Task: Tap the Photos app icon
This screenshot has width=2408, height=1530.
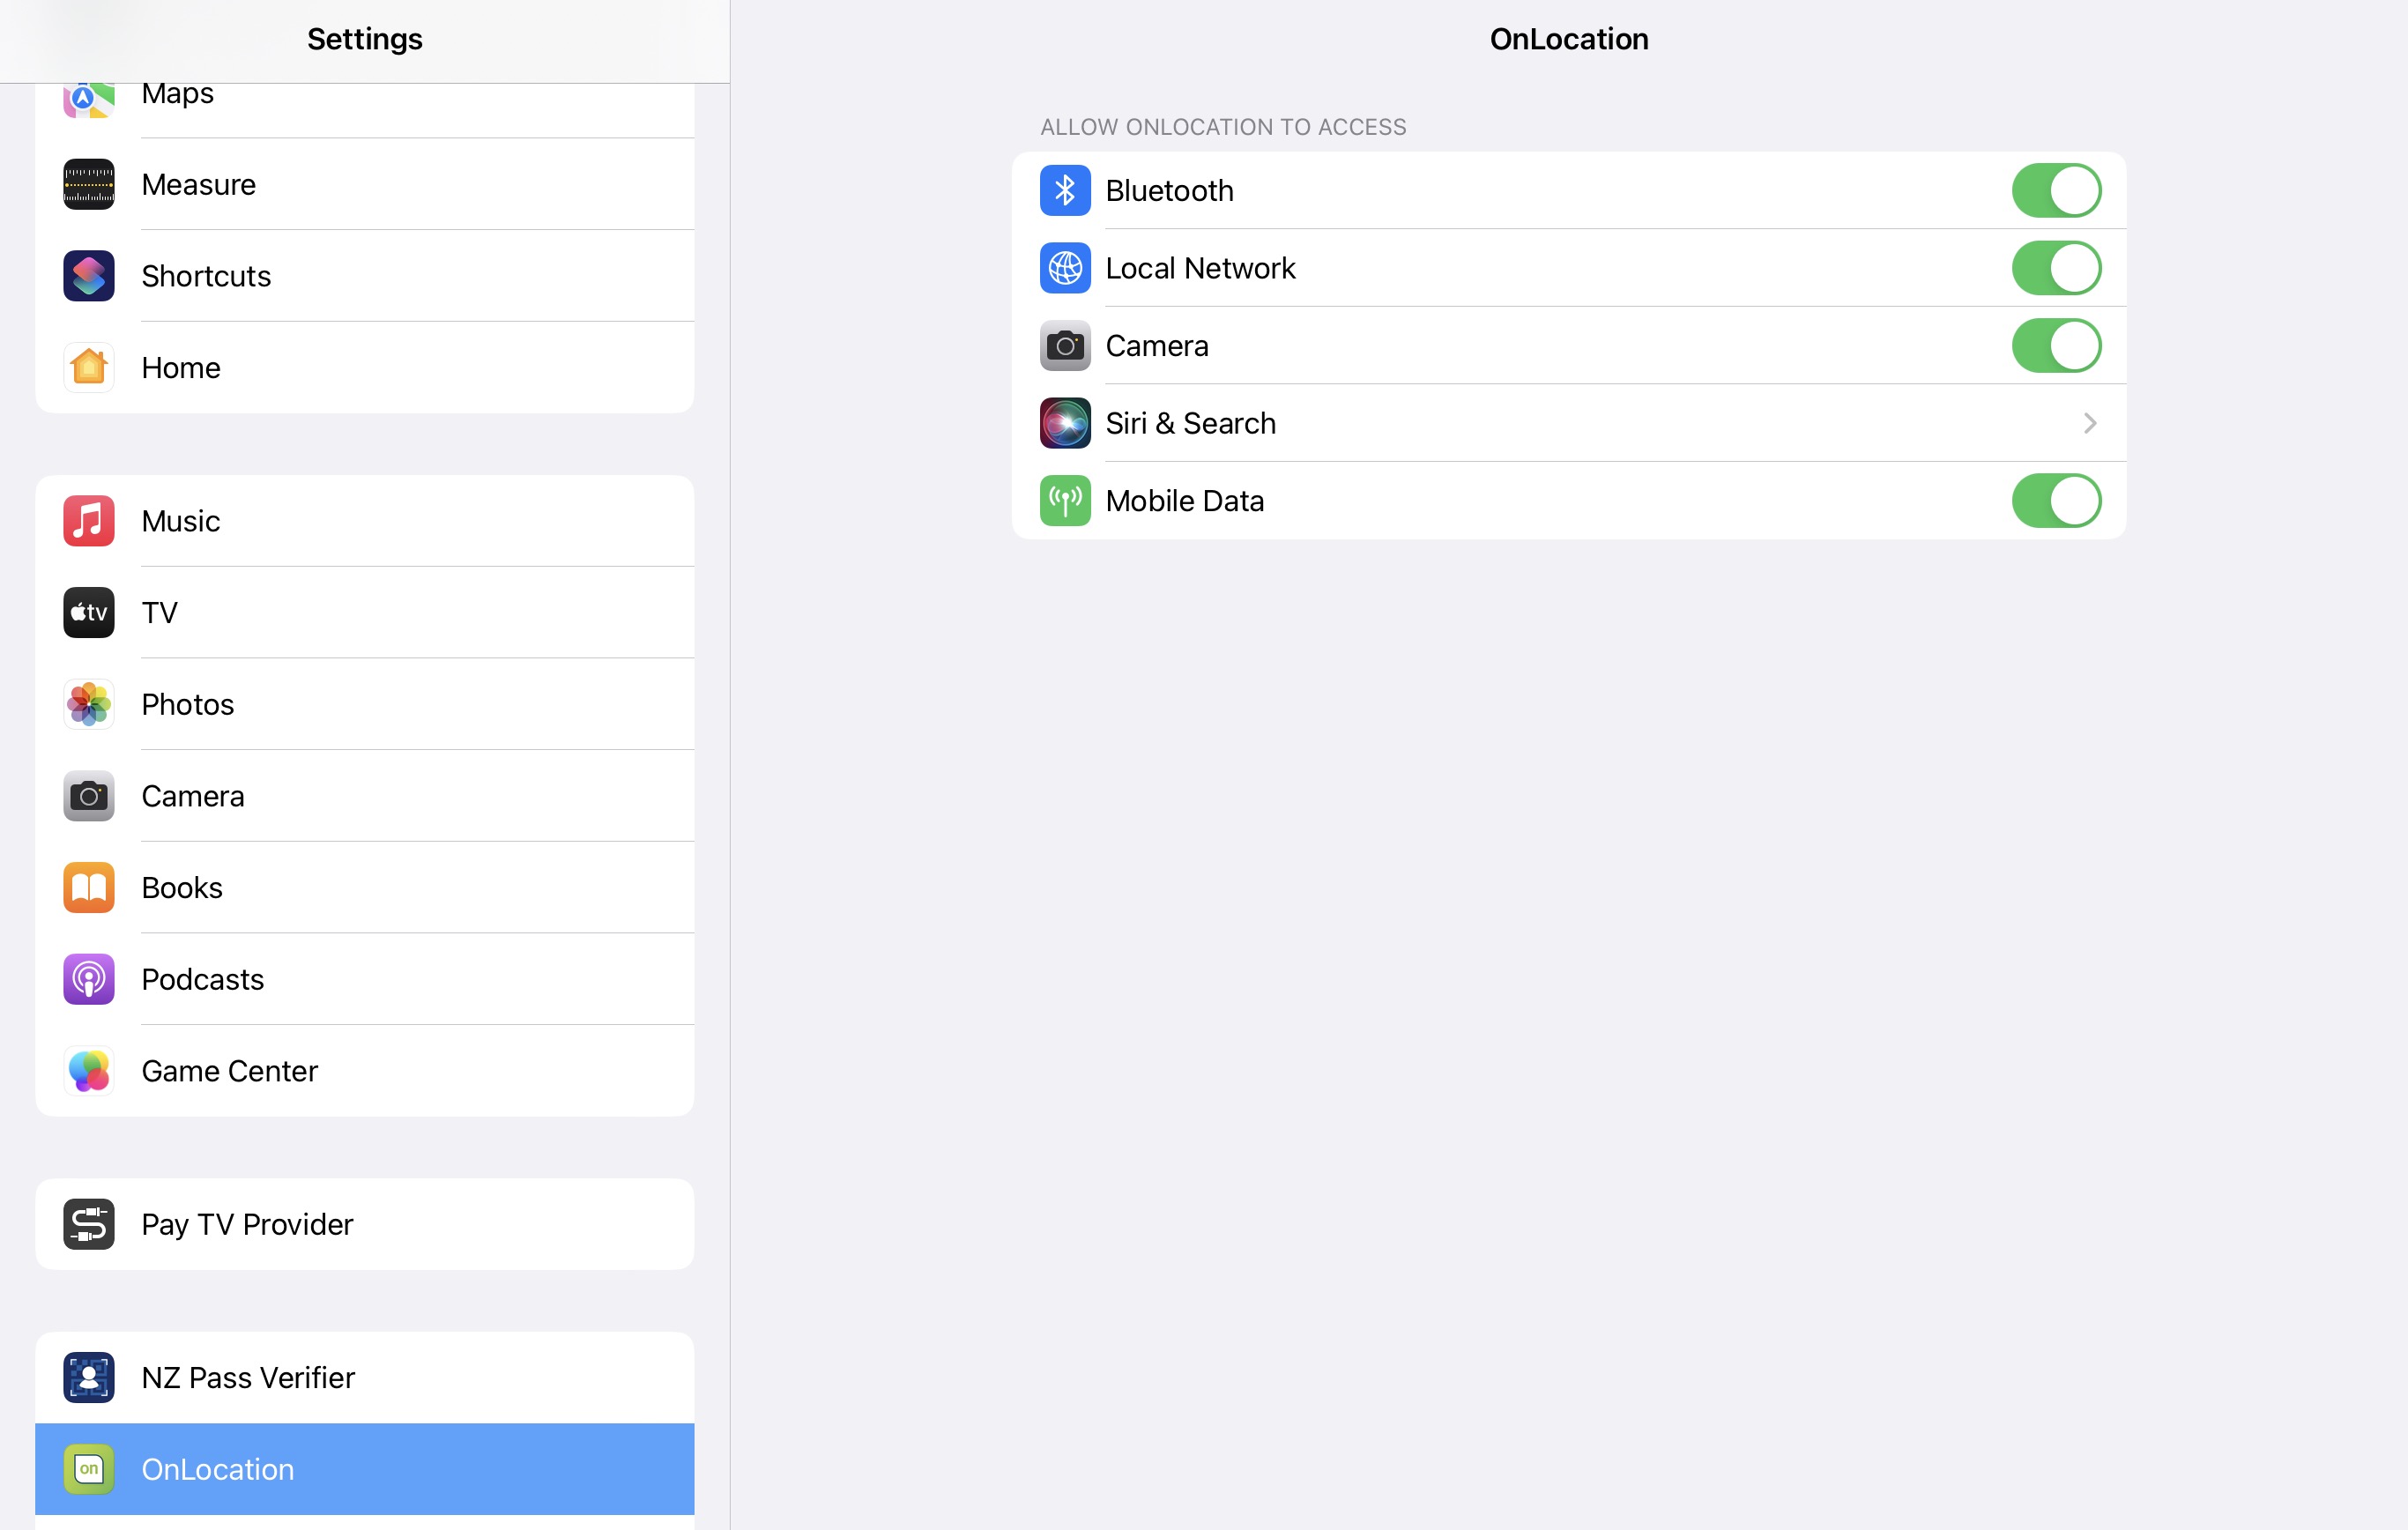Action: point(89,704)
